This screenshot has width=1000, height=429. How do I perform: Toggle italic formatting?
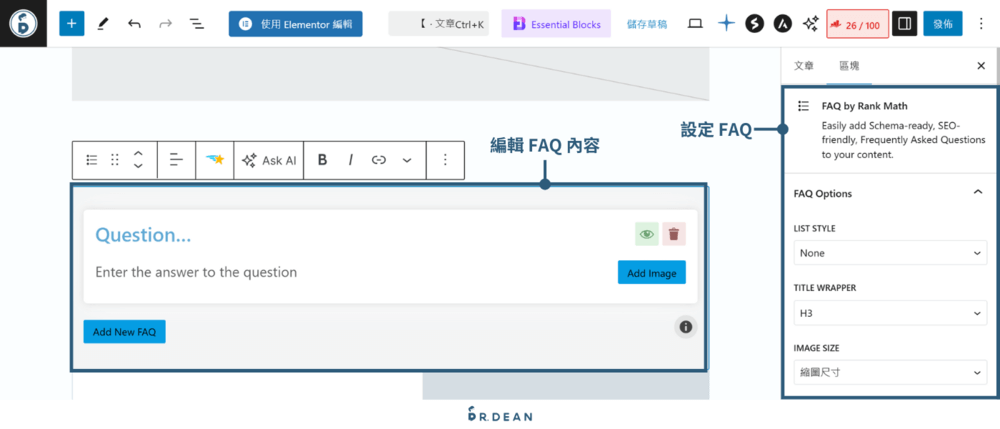coord(350,160)
